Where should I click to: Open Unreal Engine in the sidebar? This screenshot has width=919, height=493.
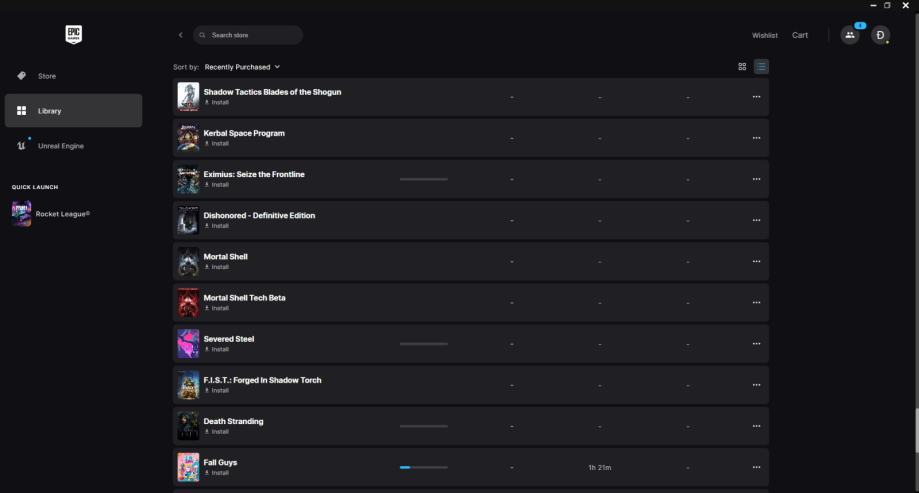[60, 146]
